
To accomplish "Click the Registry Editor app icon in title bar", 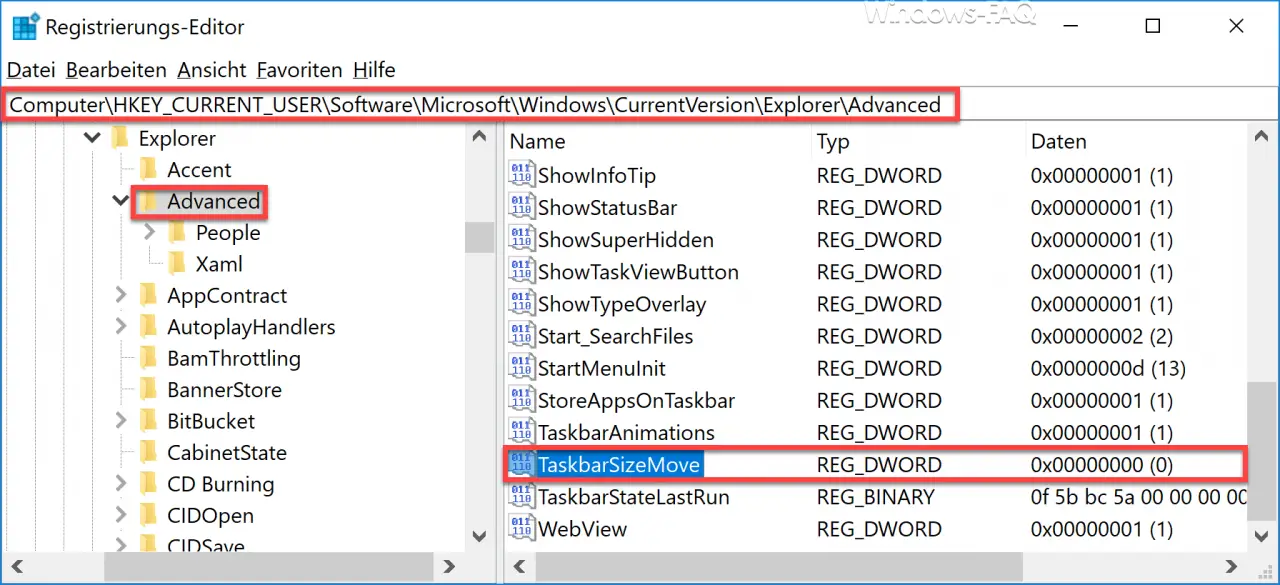I will point(25,26).
